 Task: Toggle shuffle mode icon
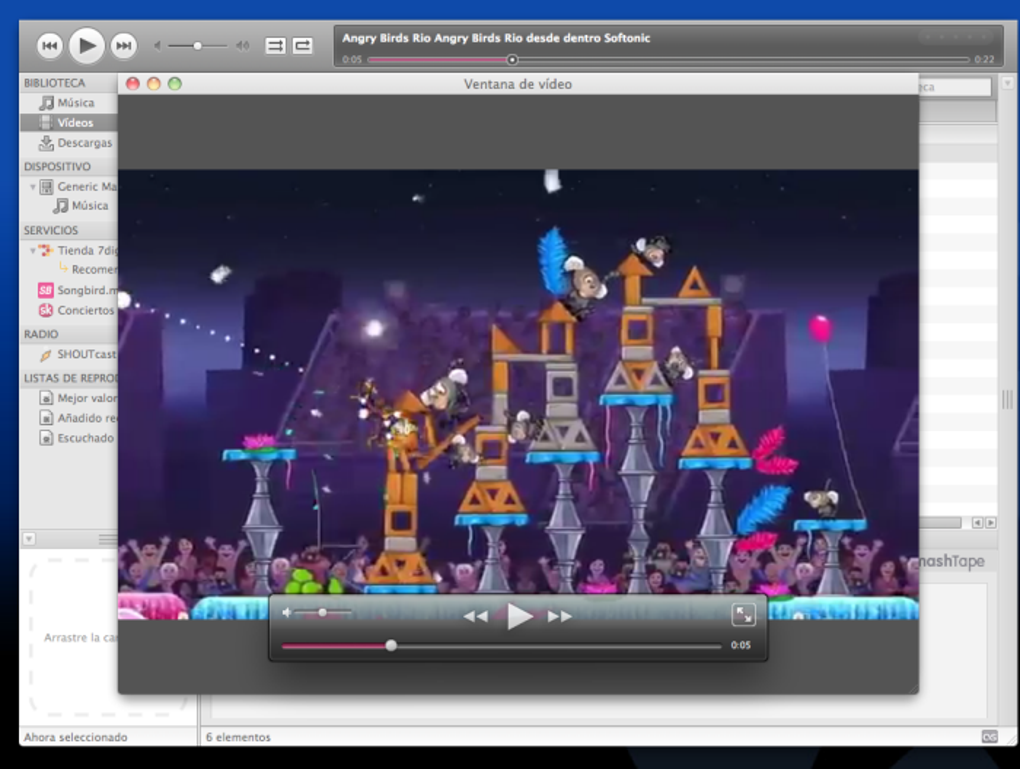click(x=275, y=46)
